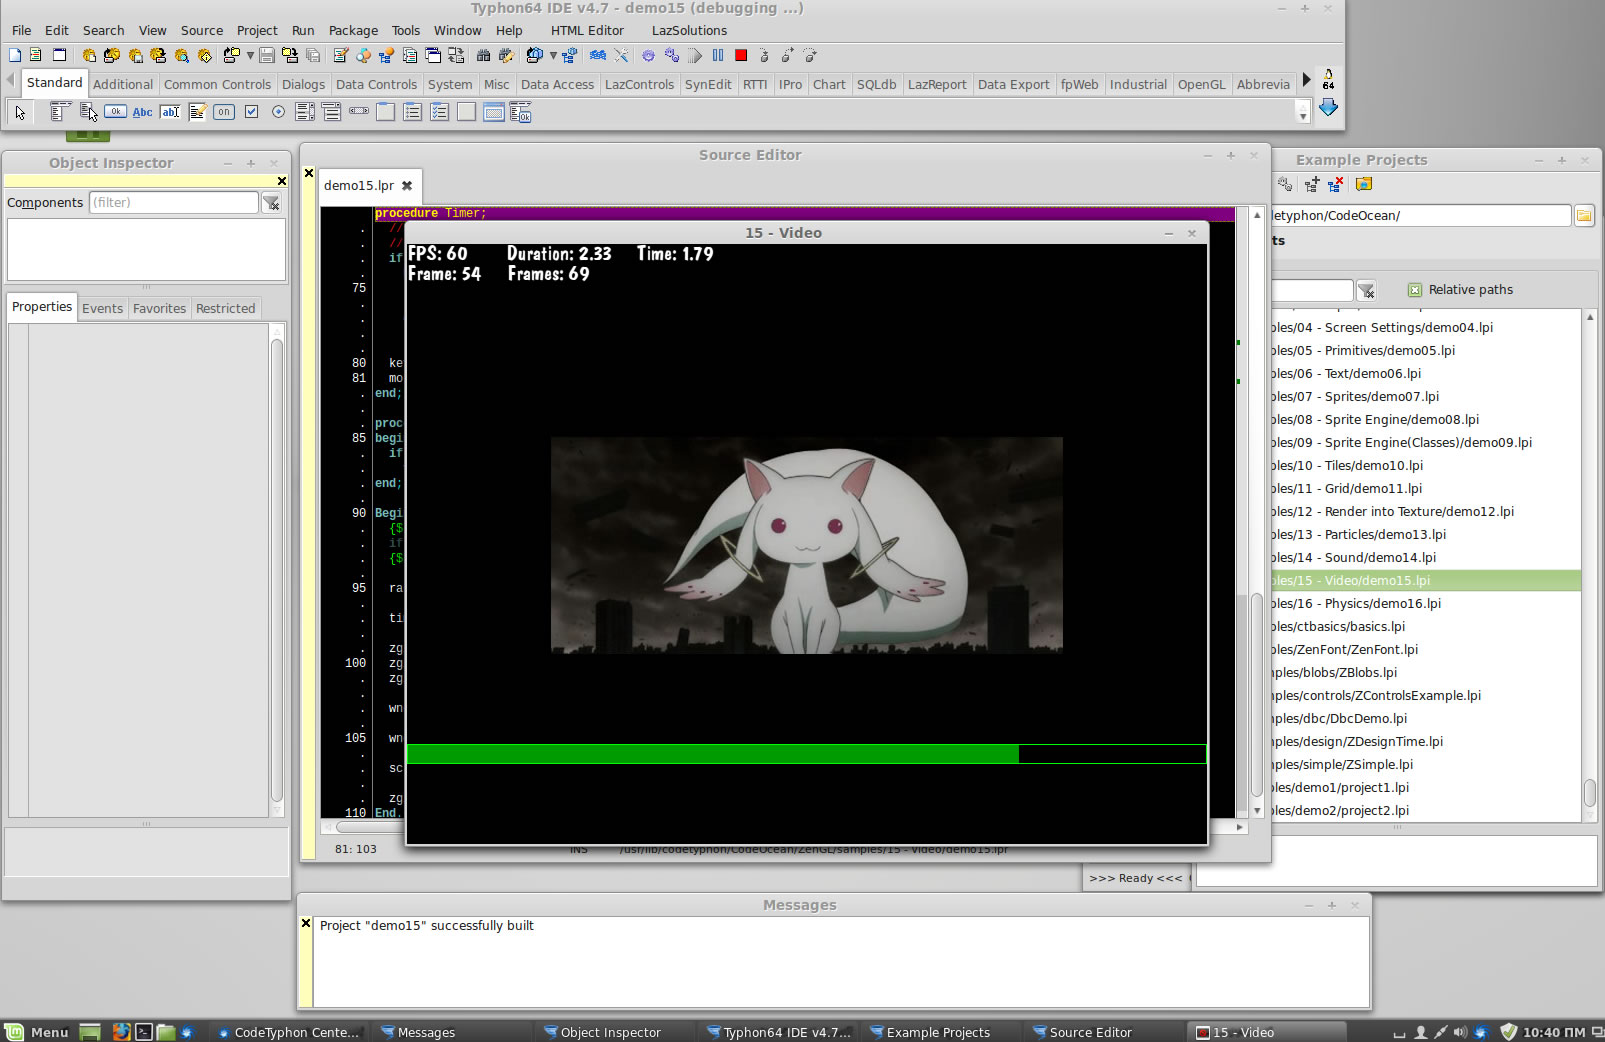This screenshot has width=1605, height=1042.
Task: Clear the Example Projects filter
Action: click(1366, 290)
